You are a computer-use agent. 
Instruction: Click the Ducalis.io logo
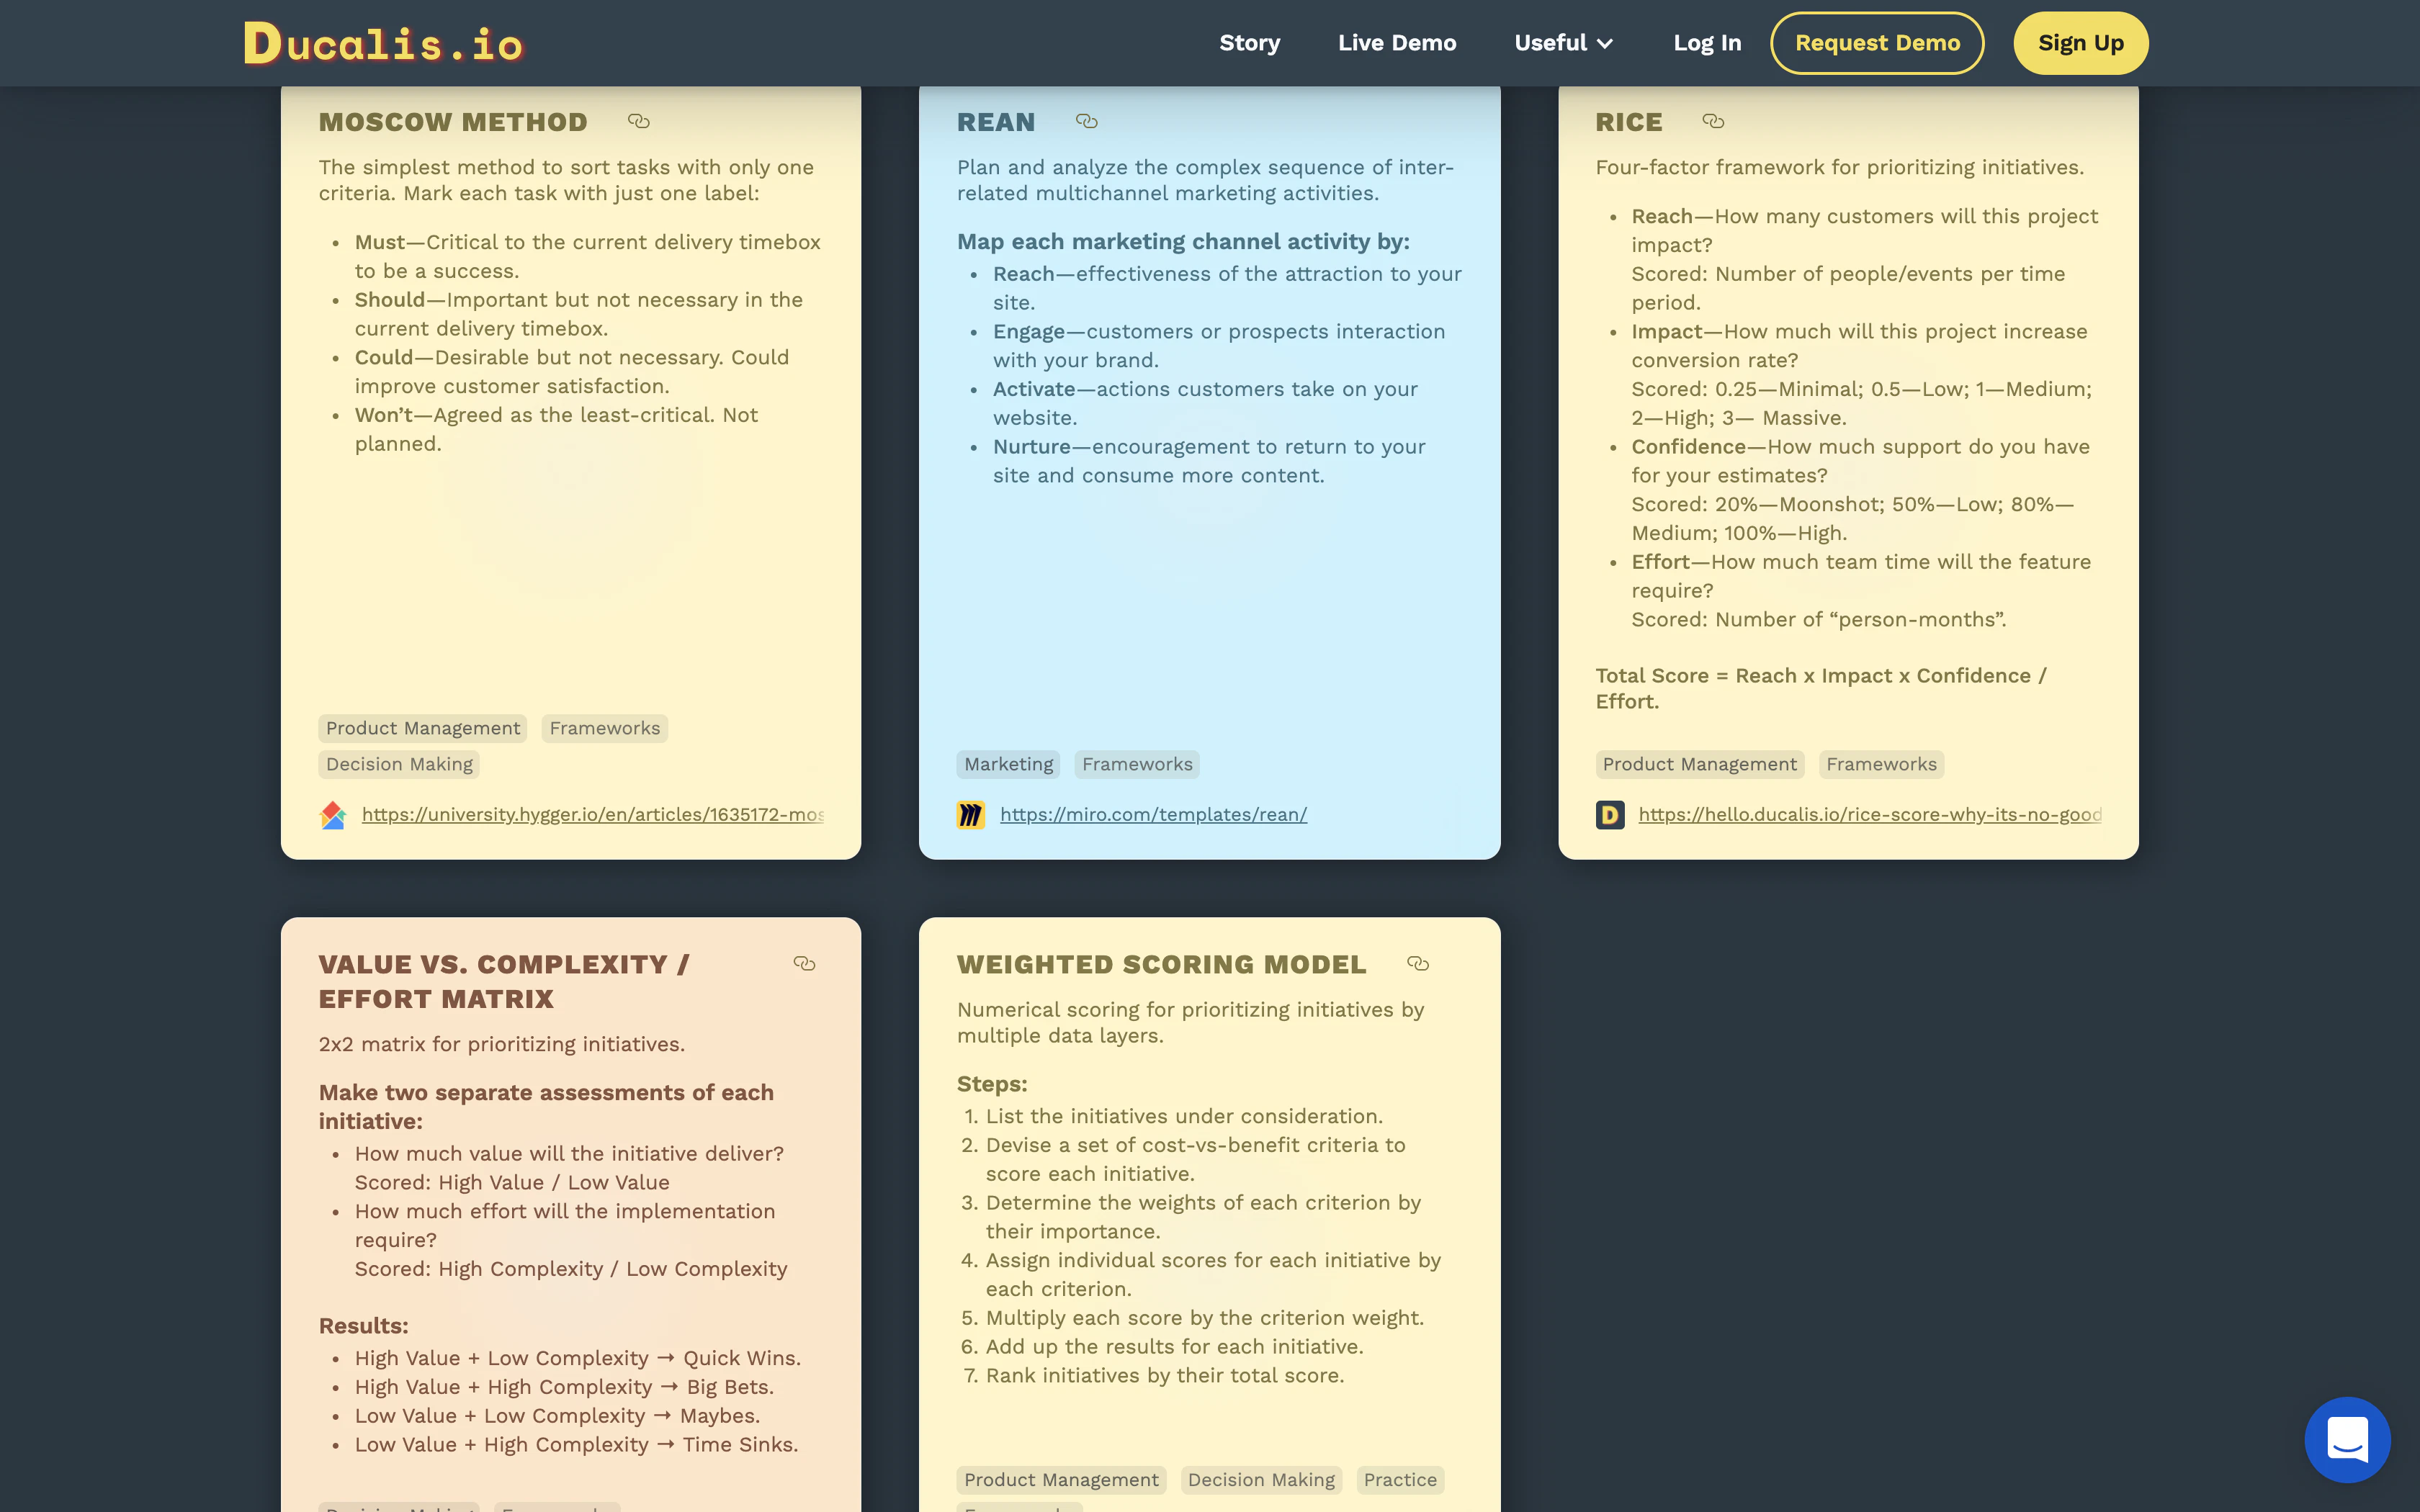point(384,42)
